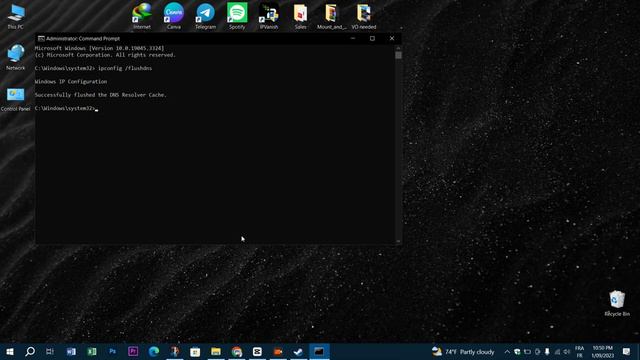Open Windows Security tray icon
This screenshot has height=360, width=640.
coord(517,352)
